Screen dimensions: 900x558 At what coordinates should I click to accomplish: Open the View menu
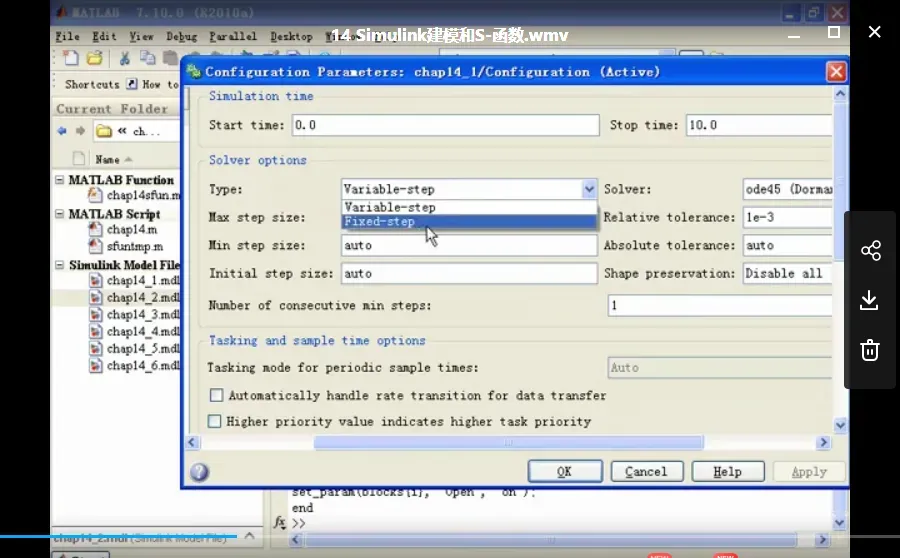coord(141,36)
